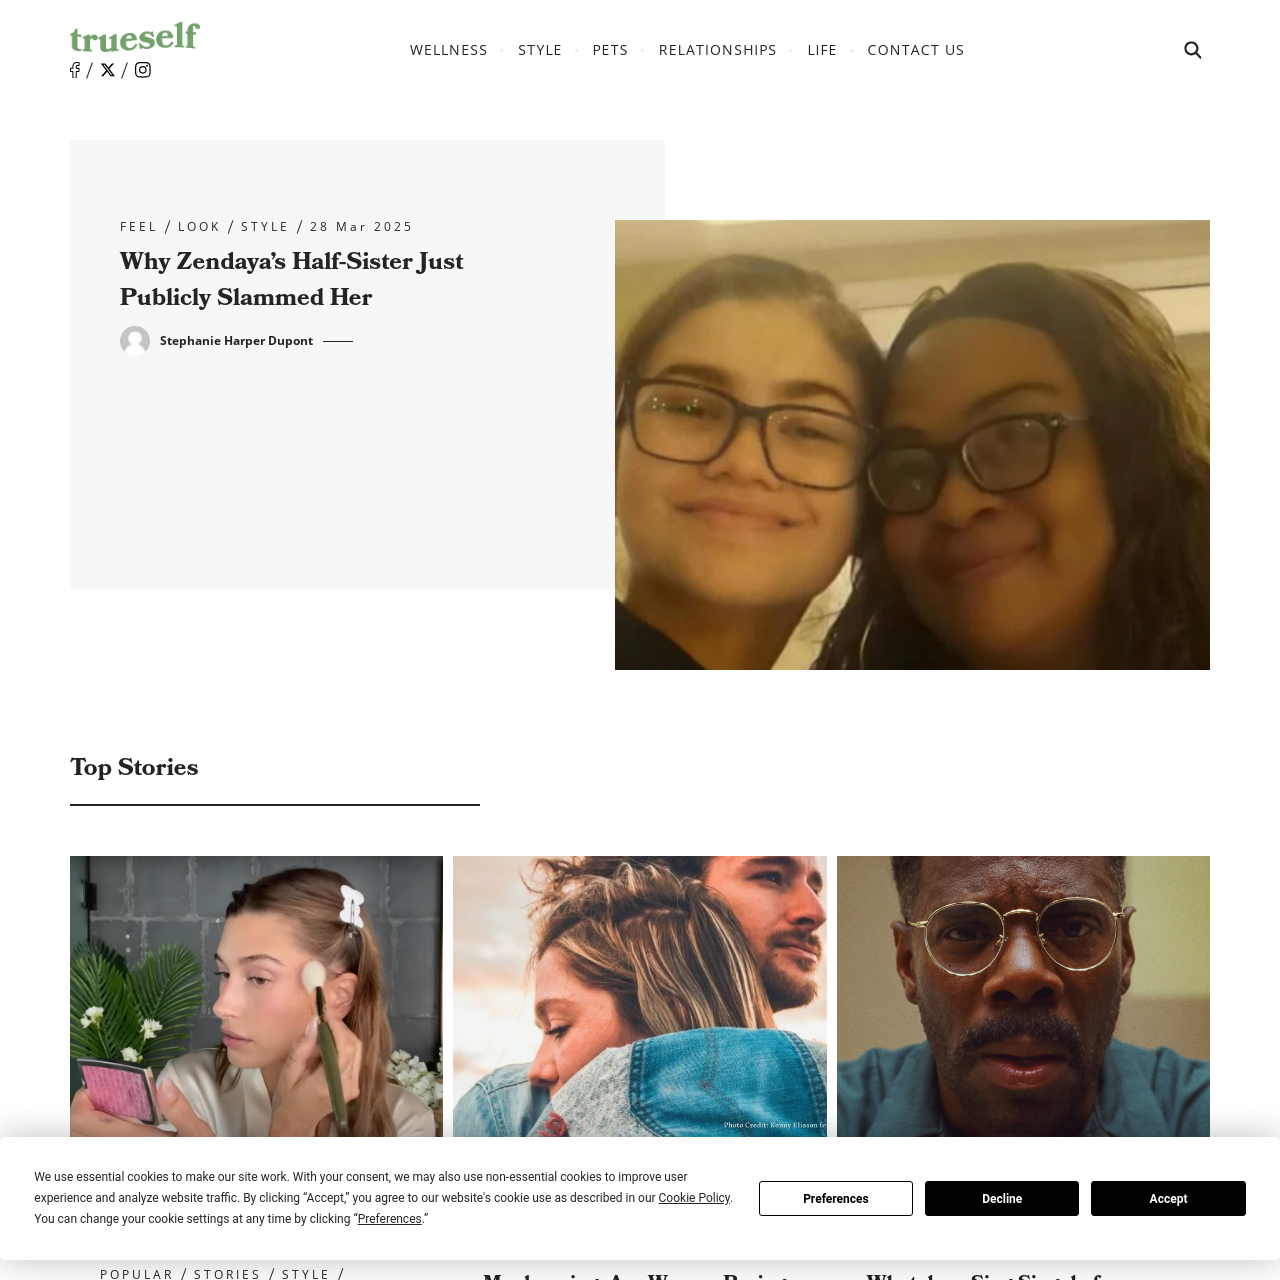The width and height of the screenshot is (1280, 1280).
Task: Select the Life navigation item
Action: tap(822, 50)
